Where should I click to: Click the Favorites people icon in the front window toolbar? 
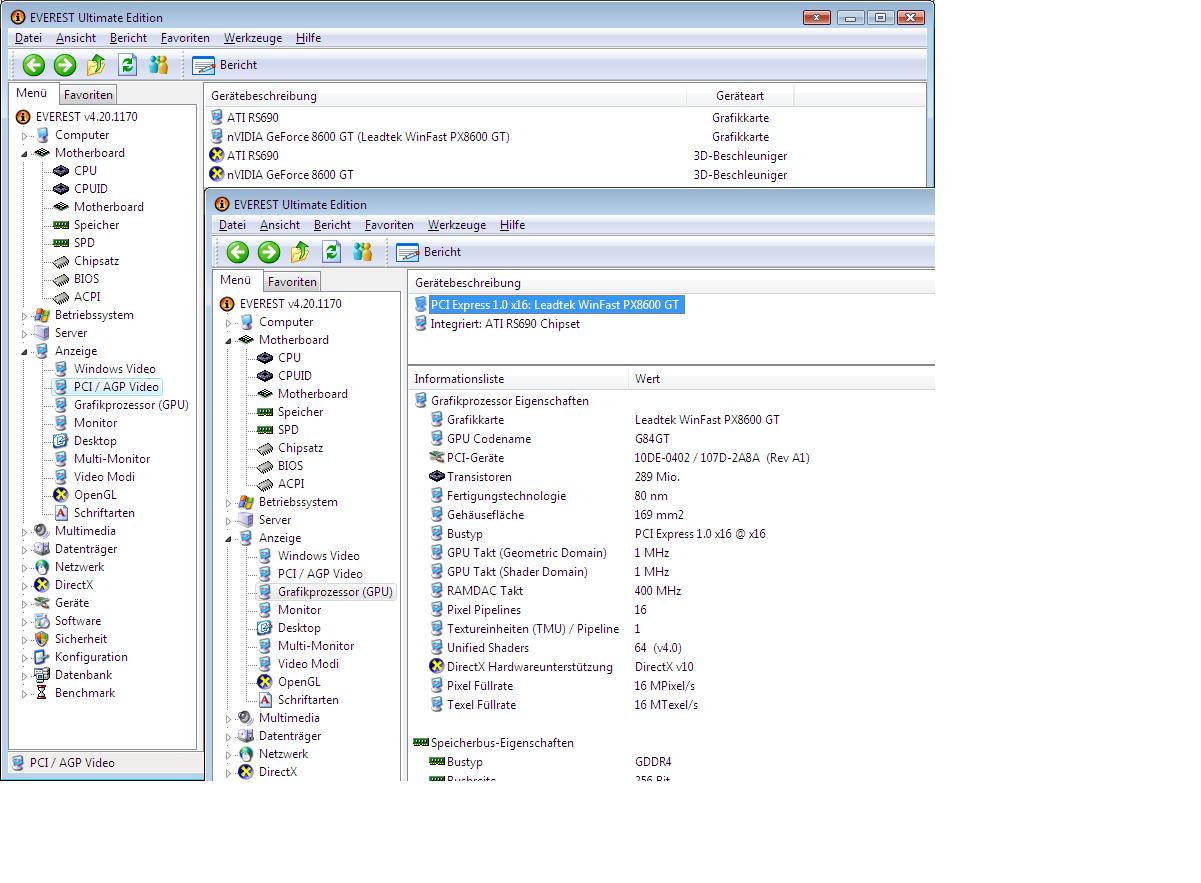tap(362, 252)
